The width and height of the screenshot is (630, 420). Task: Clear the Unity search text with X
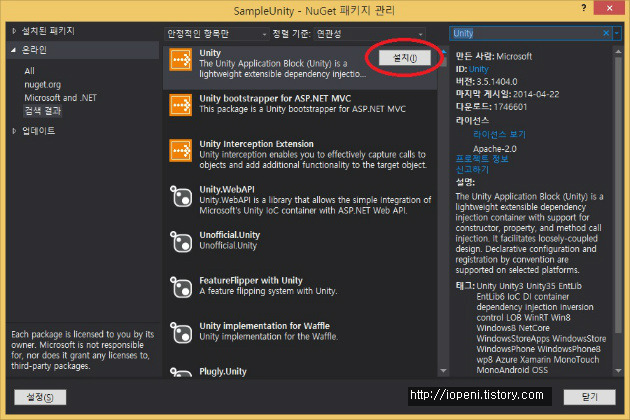click(606, 33)
